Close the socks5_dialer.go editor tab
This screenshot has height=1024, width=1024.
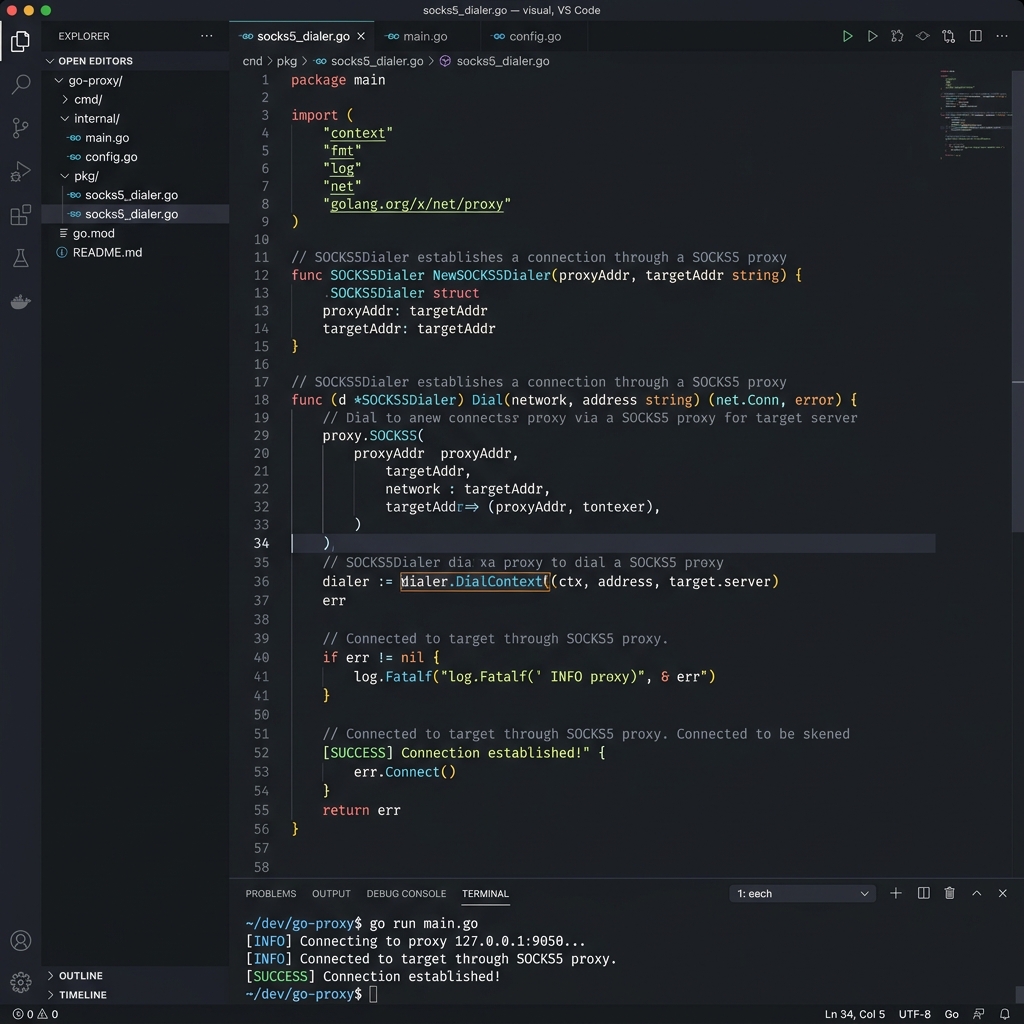coord(360,36)
